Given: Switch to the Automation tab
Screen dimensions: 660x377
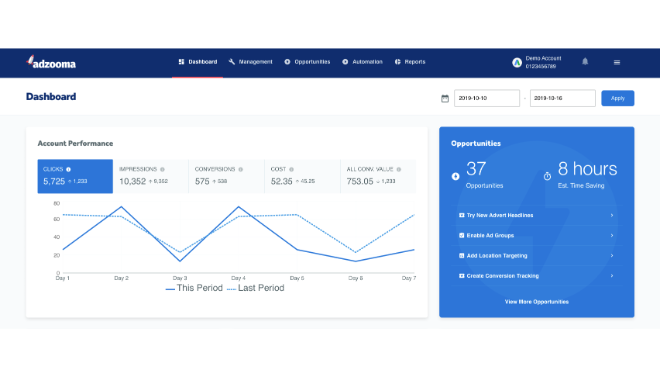Looking at the screenshot, I should (362, 62).
